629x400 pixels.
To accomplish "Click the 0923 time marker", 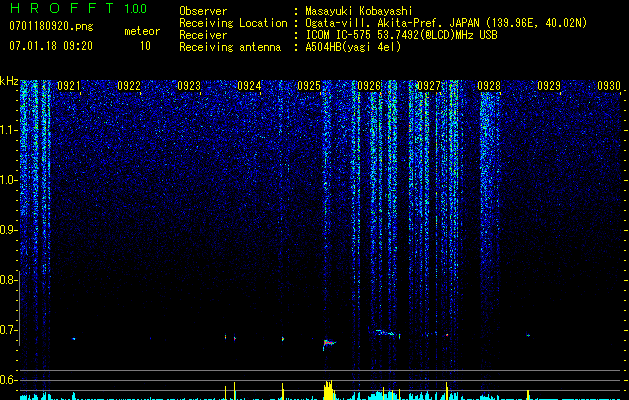I will click(x=189, y=85).
